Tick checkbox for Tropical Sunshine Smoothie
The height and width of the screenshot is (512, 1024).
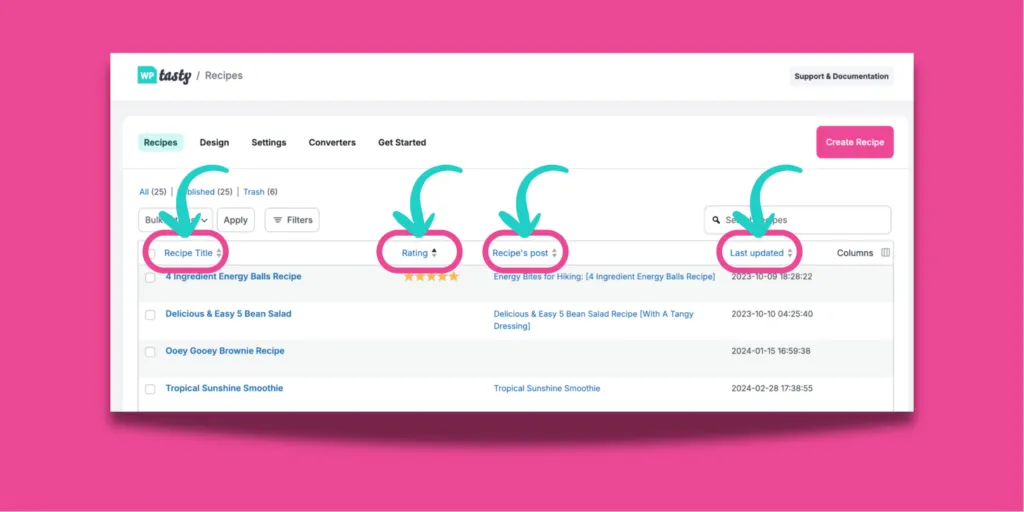150,389
